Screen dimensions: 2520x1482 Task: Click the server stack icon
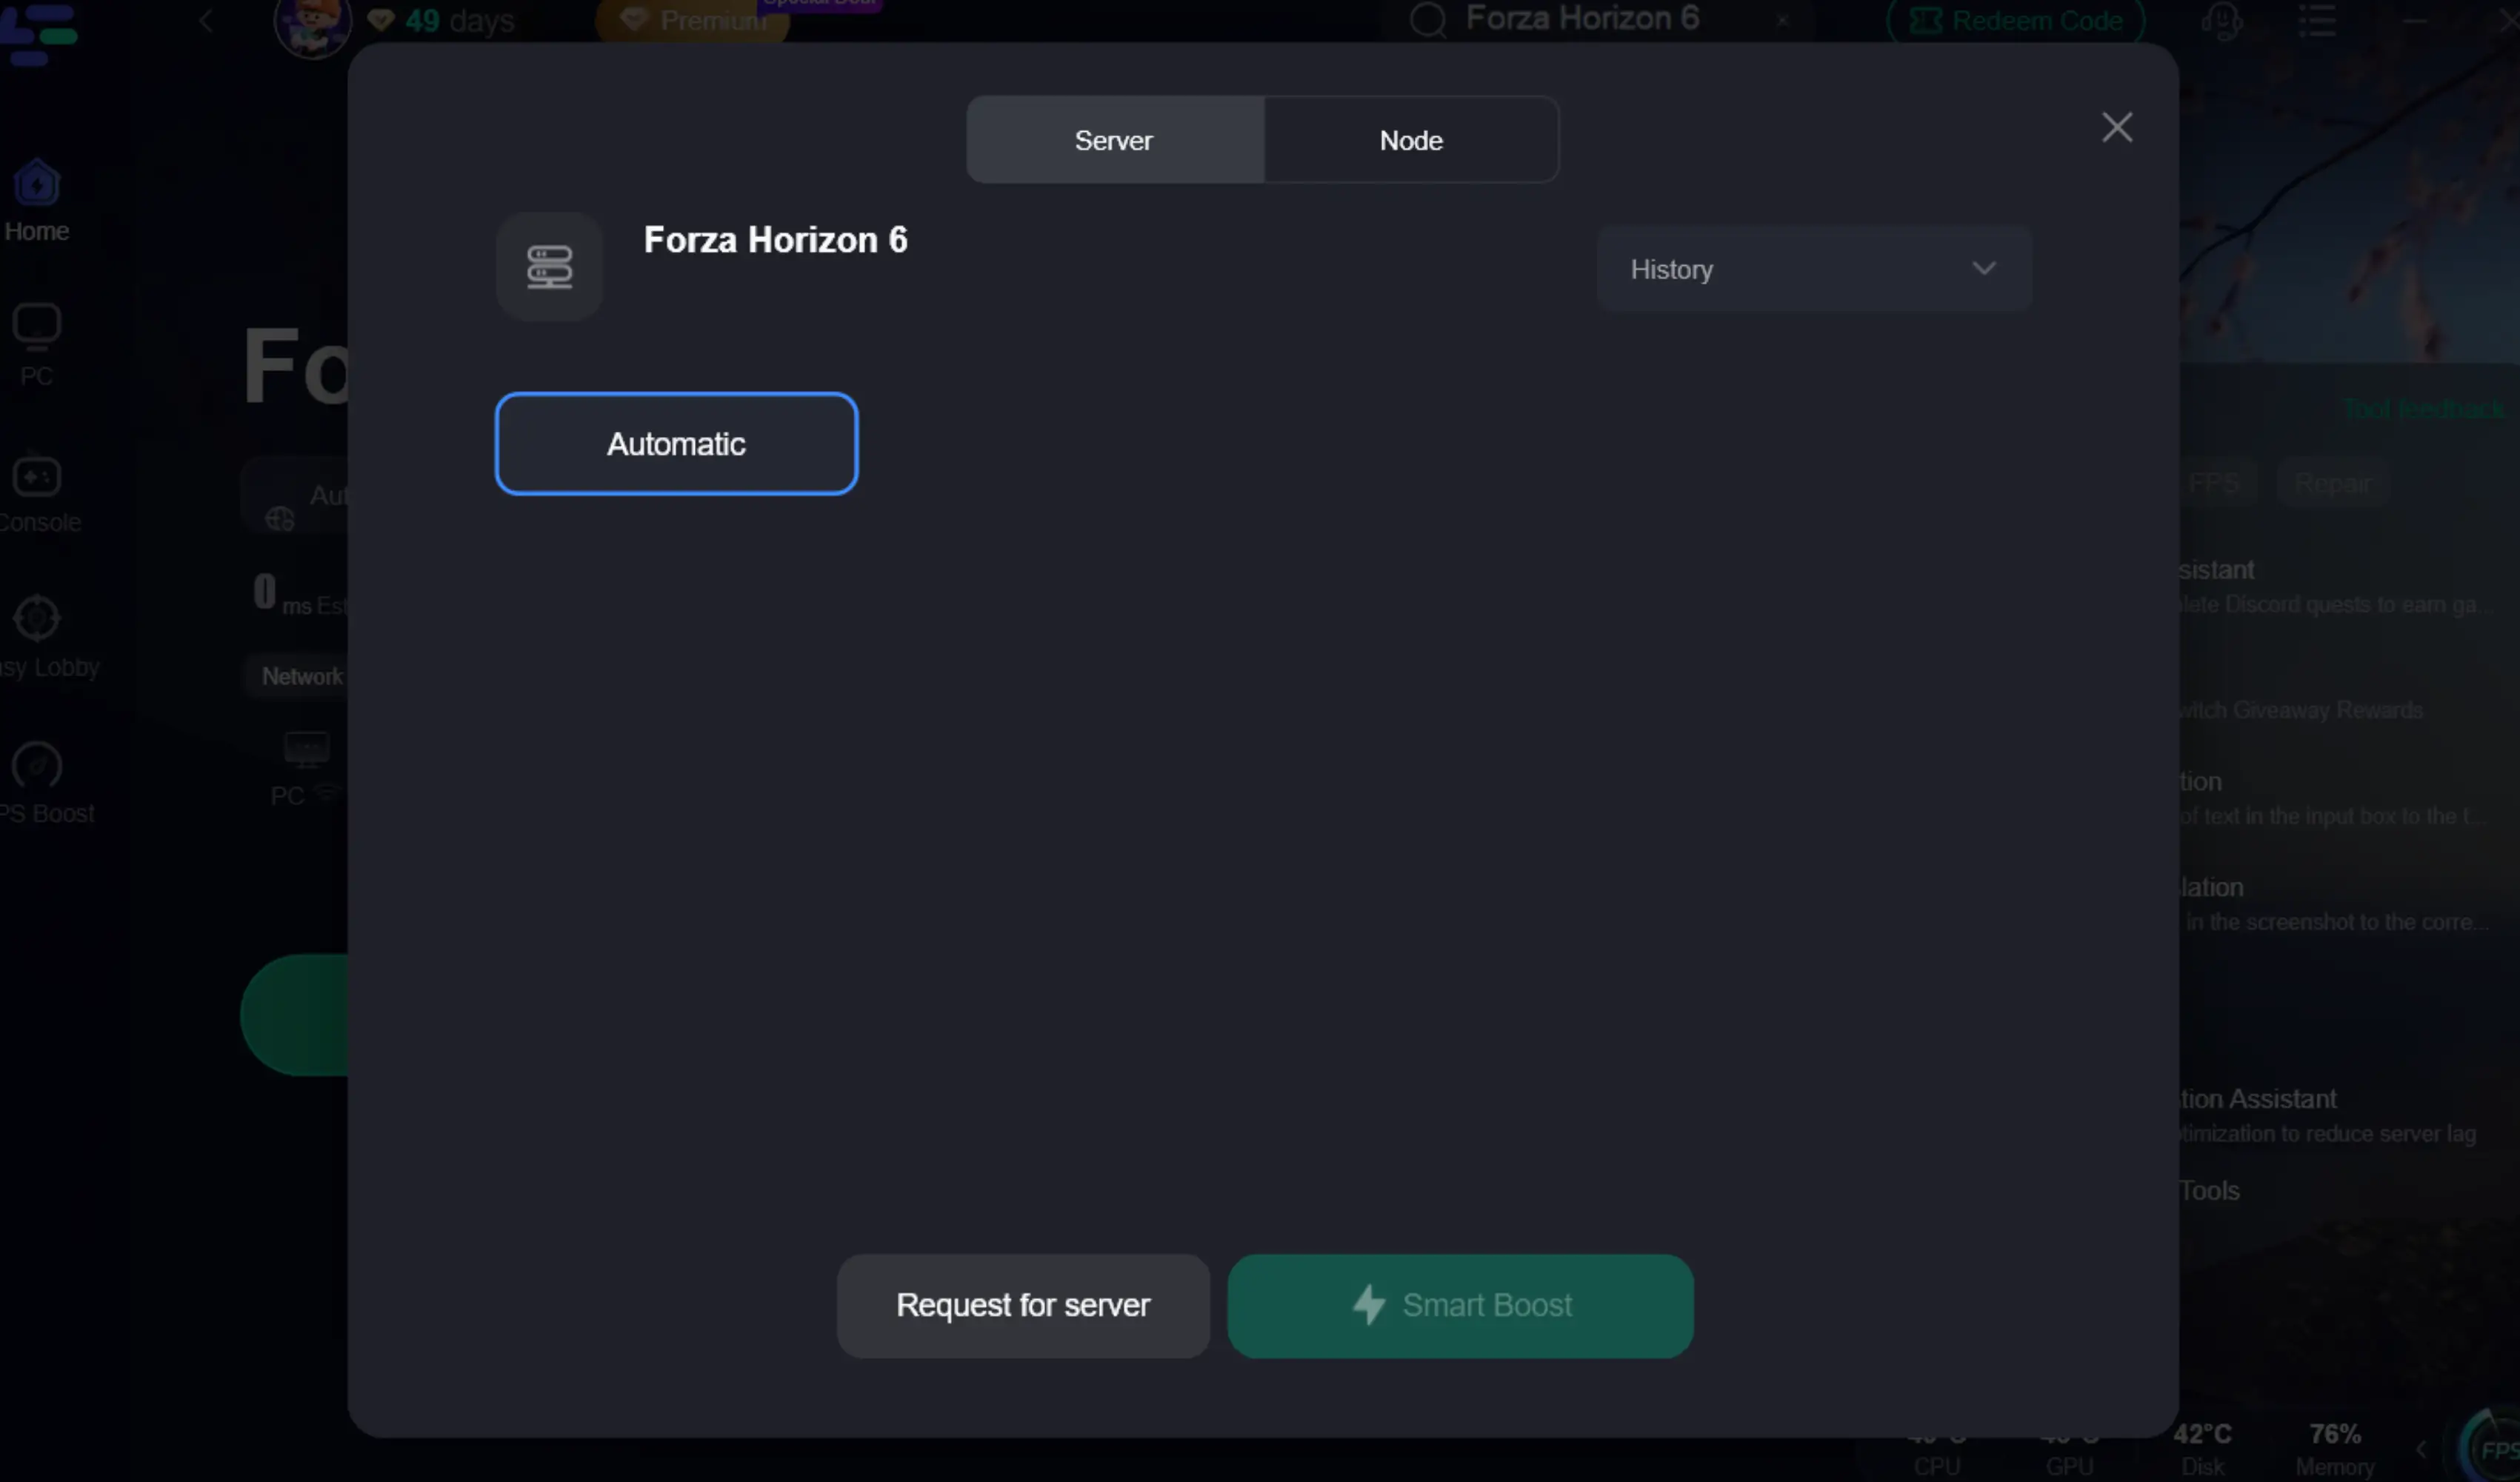tap(549, 267)
